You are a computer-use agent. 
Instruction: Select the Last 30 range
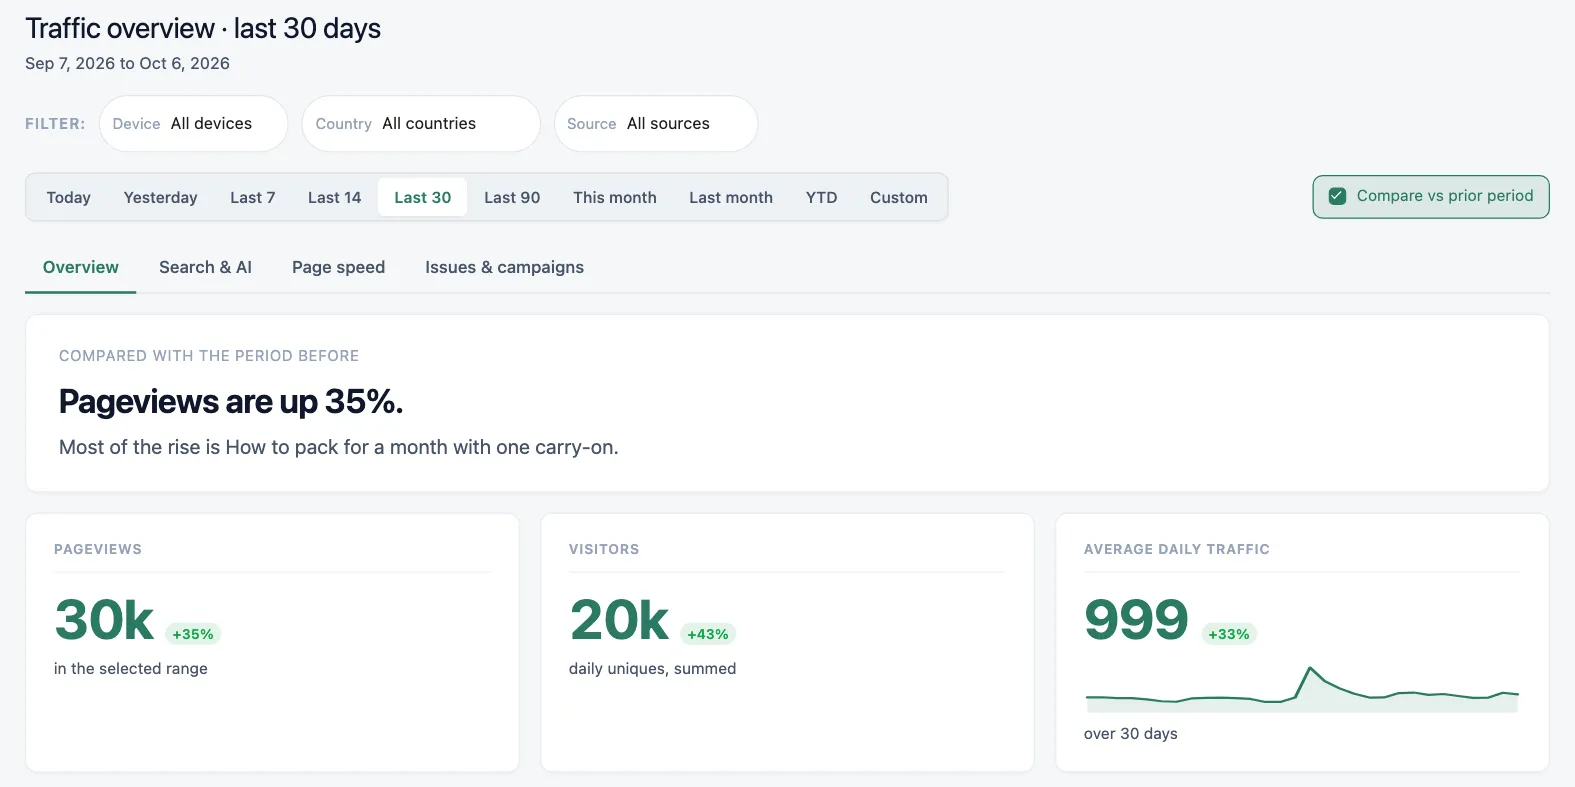[x=422, y=198]
